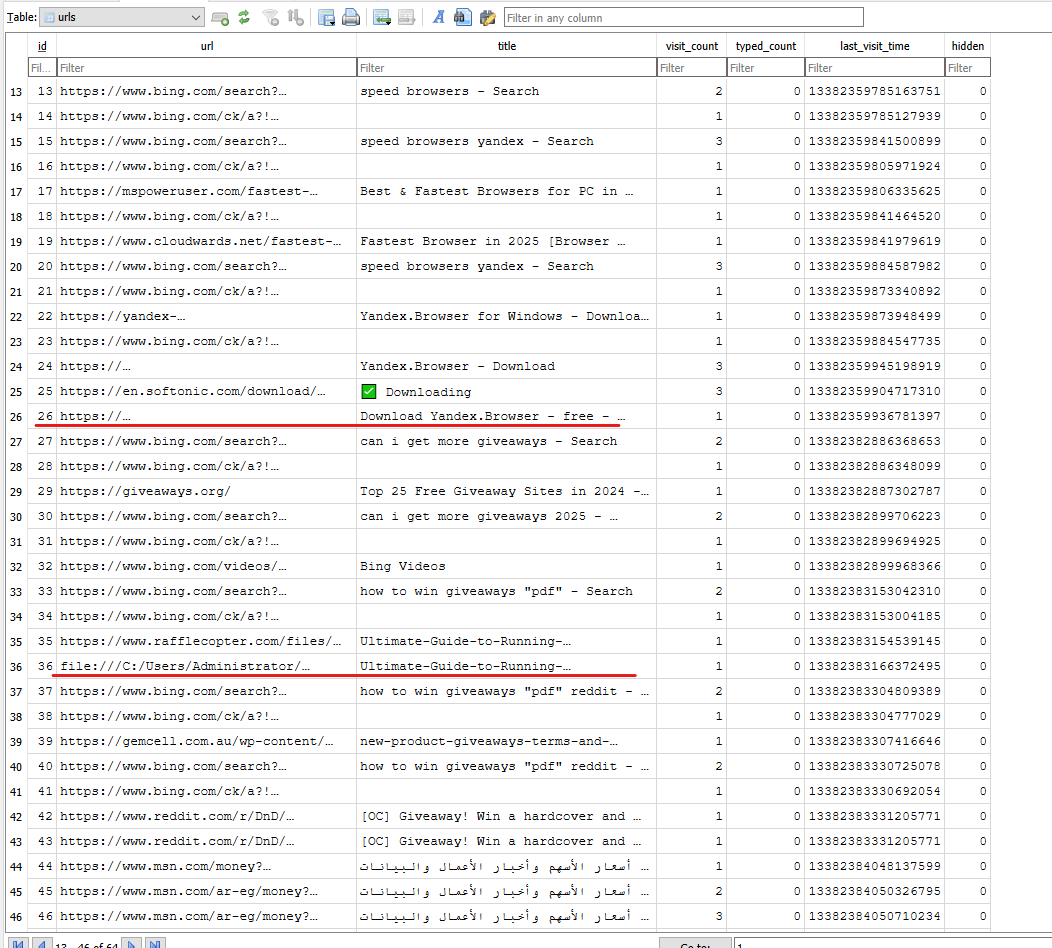Click the visit_count filter field
Viewport: 1052px width, 948px height.
pyautogui.click(x=692, y=68)
